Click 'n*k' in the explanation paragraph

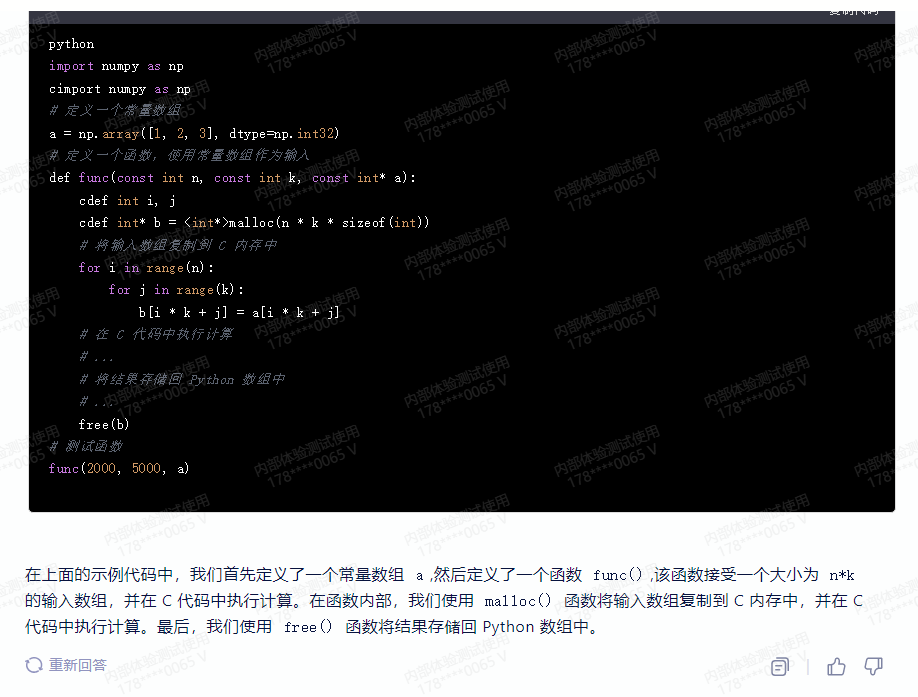841,575
